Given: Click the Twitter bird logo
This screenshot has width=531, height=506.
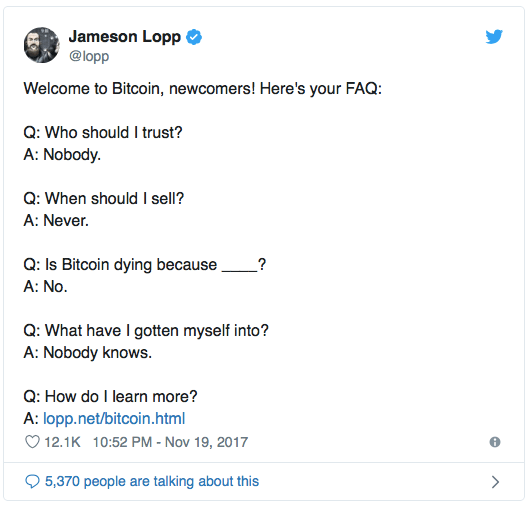Looking at the screenshot, I should 494,37.
